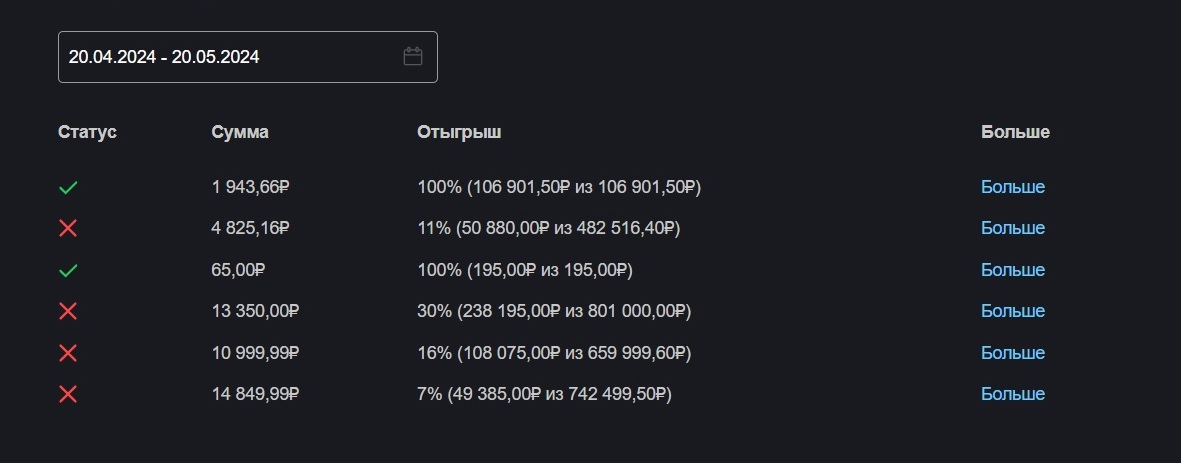This screenshot has width=1181, height=467.
Task: Click green checkmark for 1 943,66₽ row
Action: (x=68, y=187)
